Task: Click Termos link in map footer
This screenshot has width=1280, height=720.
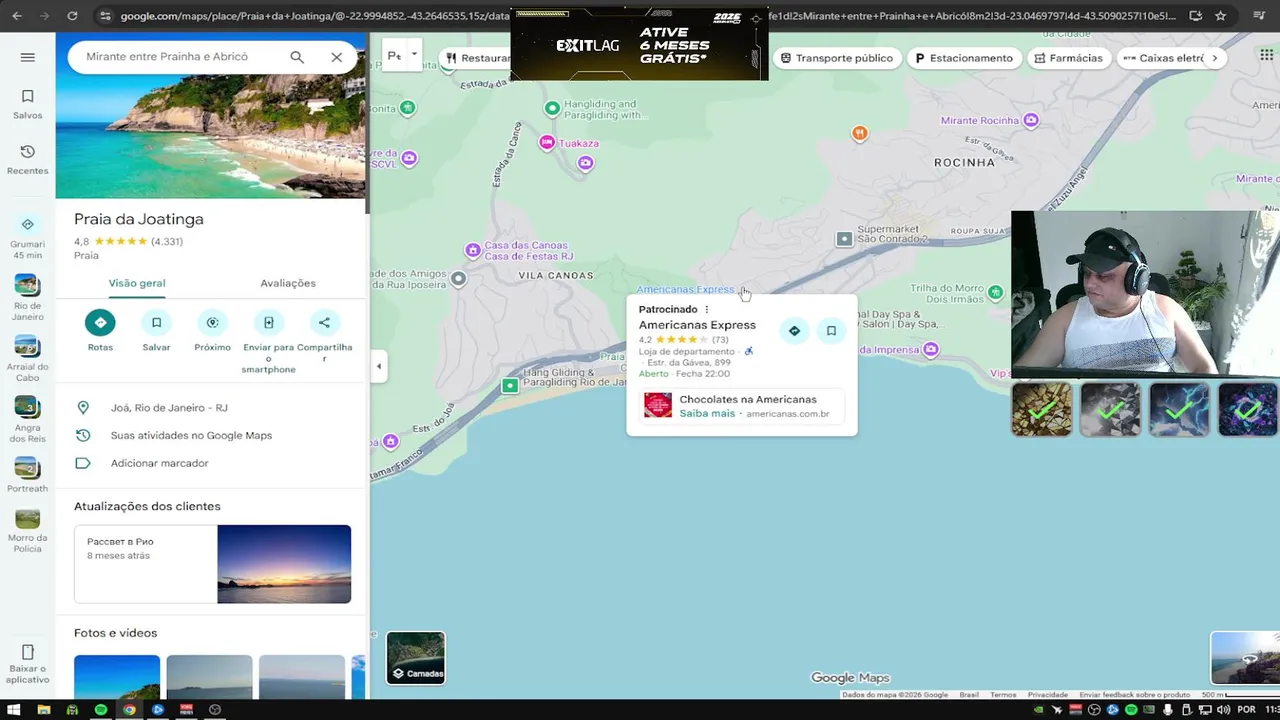Action: (x=1003, y=695)
